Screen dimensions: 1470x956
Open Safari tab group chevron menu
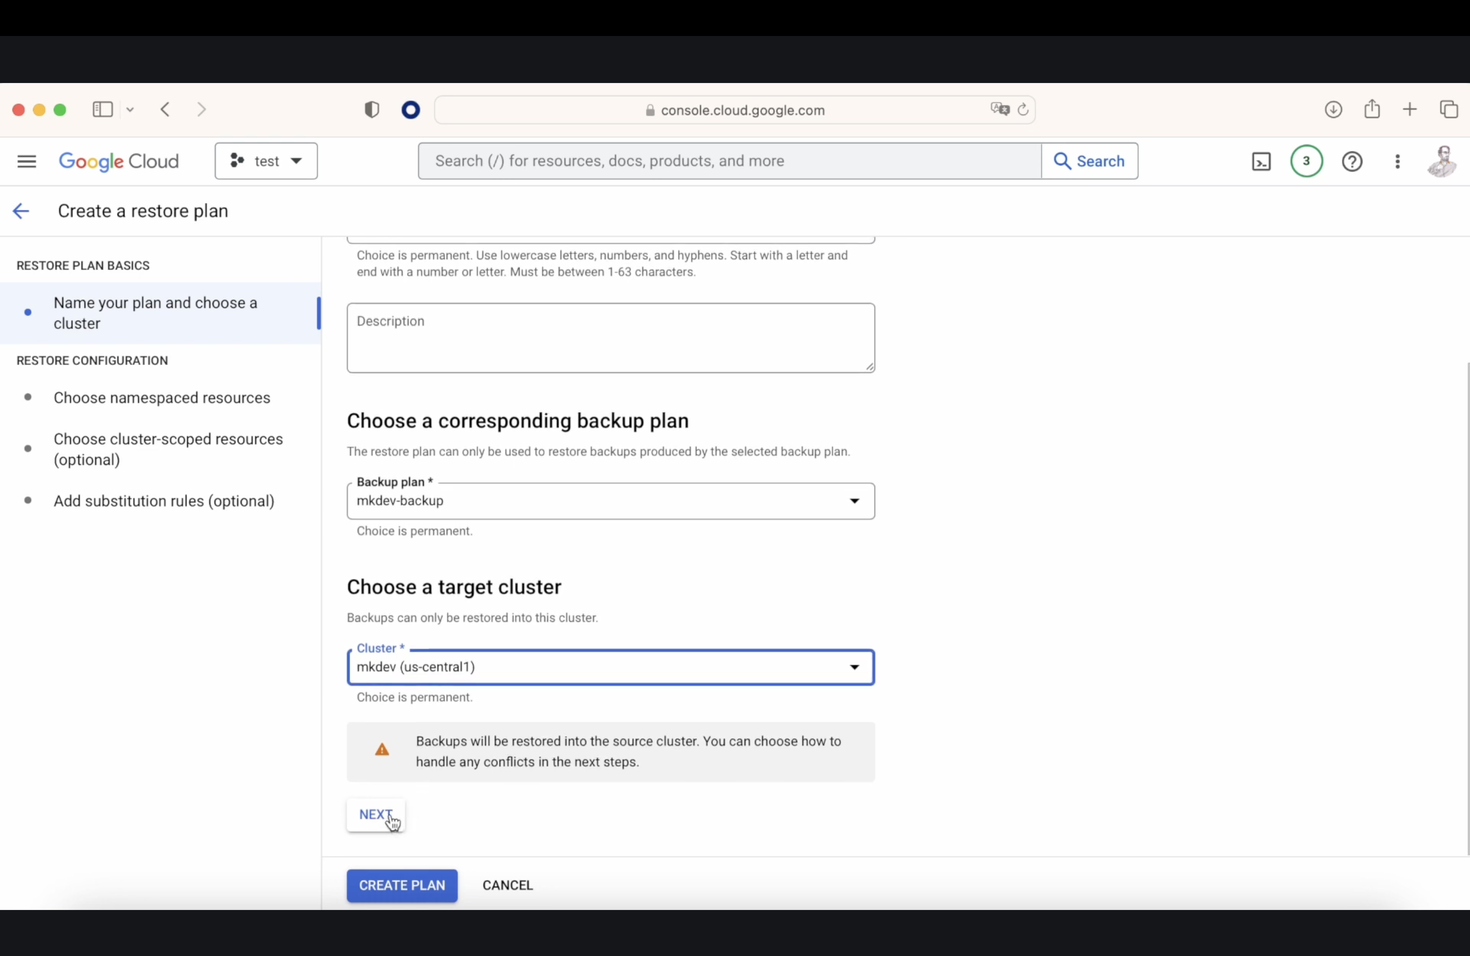(x=130, y=110)
